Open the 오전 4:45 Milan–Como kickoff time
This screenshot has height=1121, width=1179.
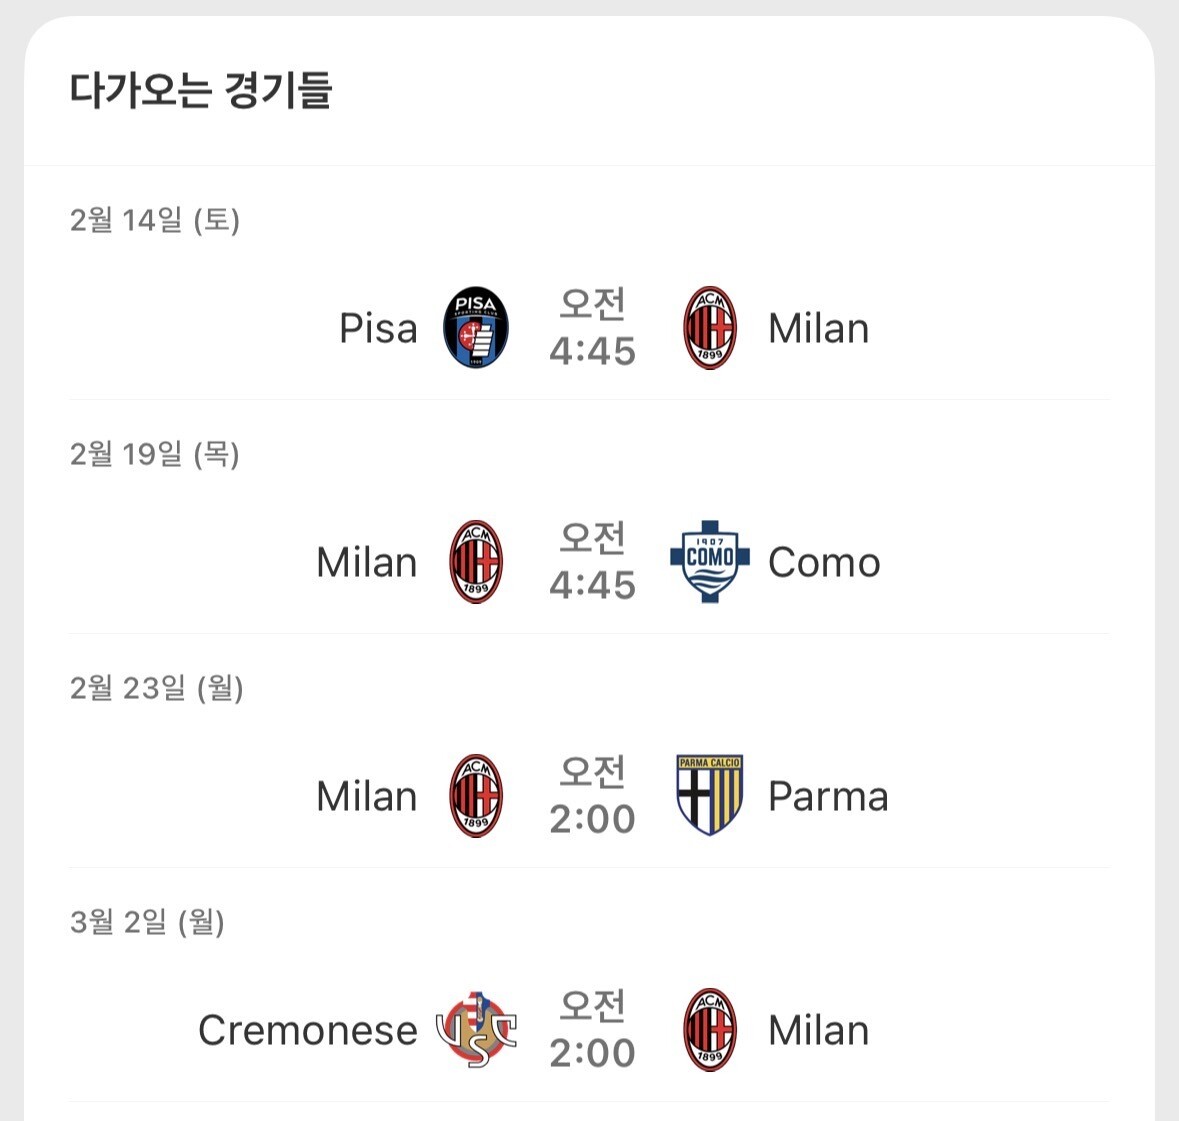pos(592,562)
